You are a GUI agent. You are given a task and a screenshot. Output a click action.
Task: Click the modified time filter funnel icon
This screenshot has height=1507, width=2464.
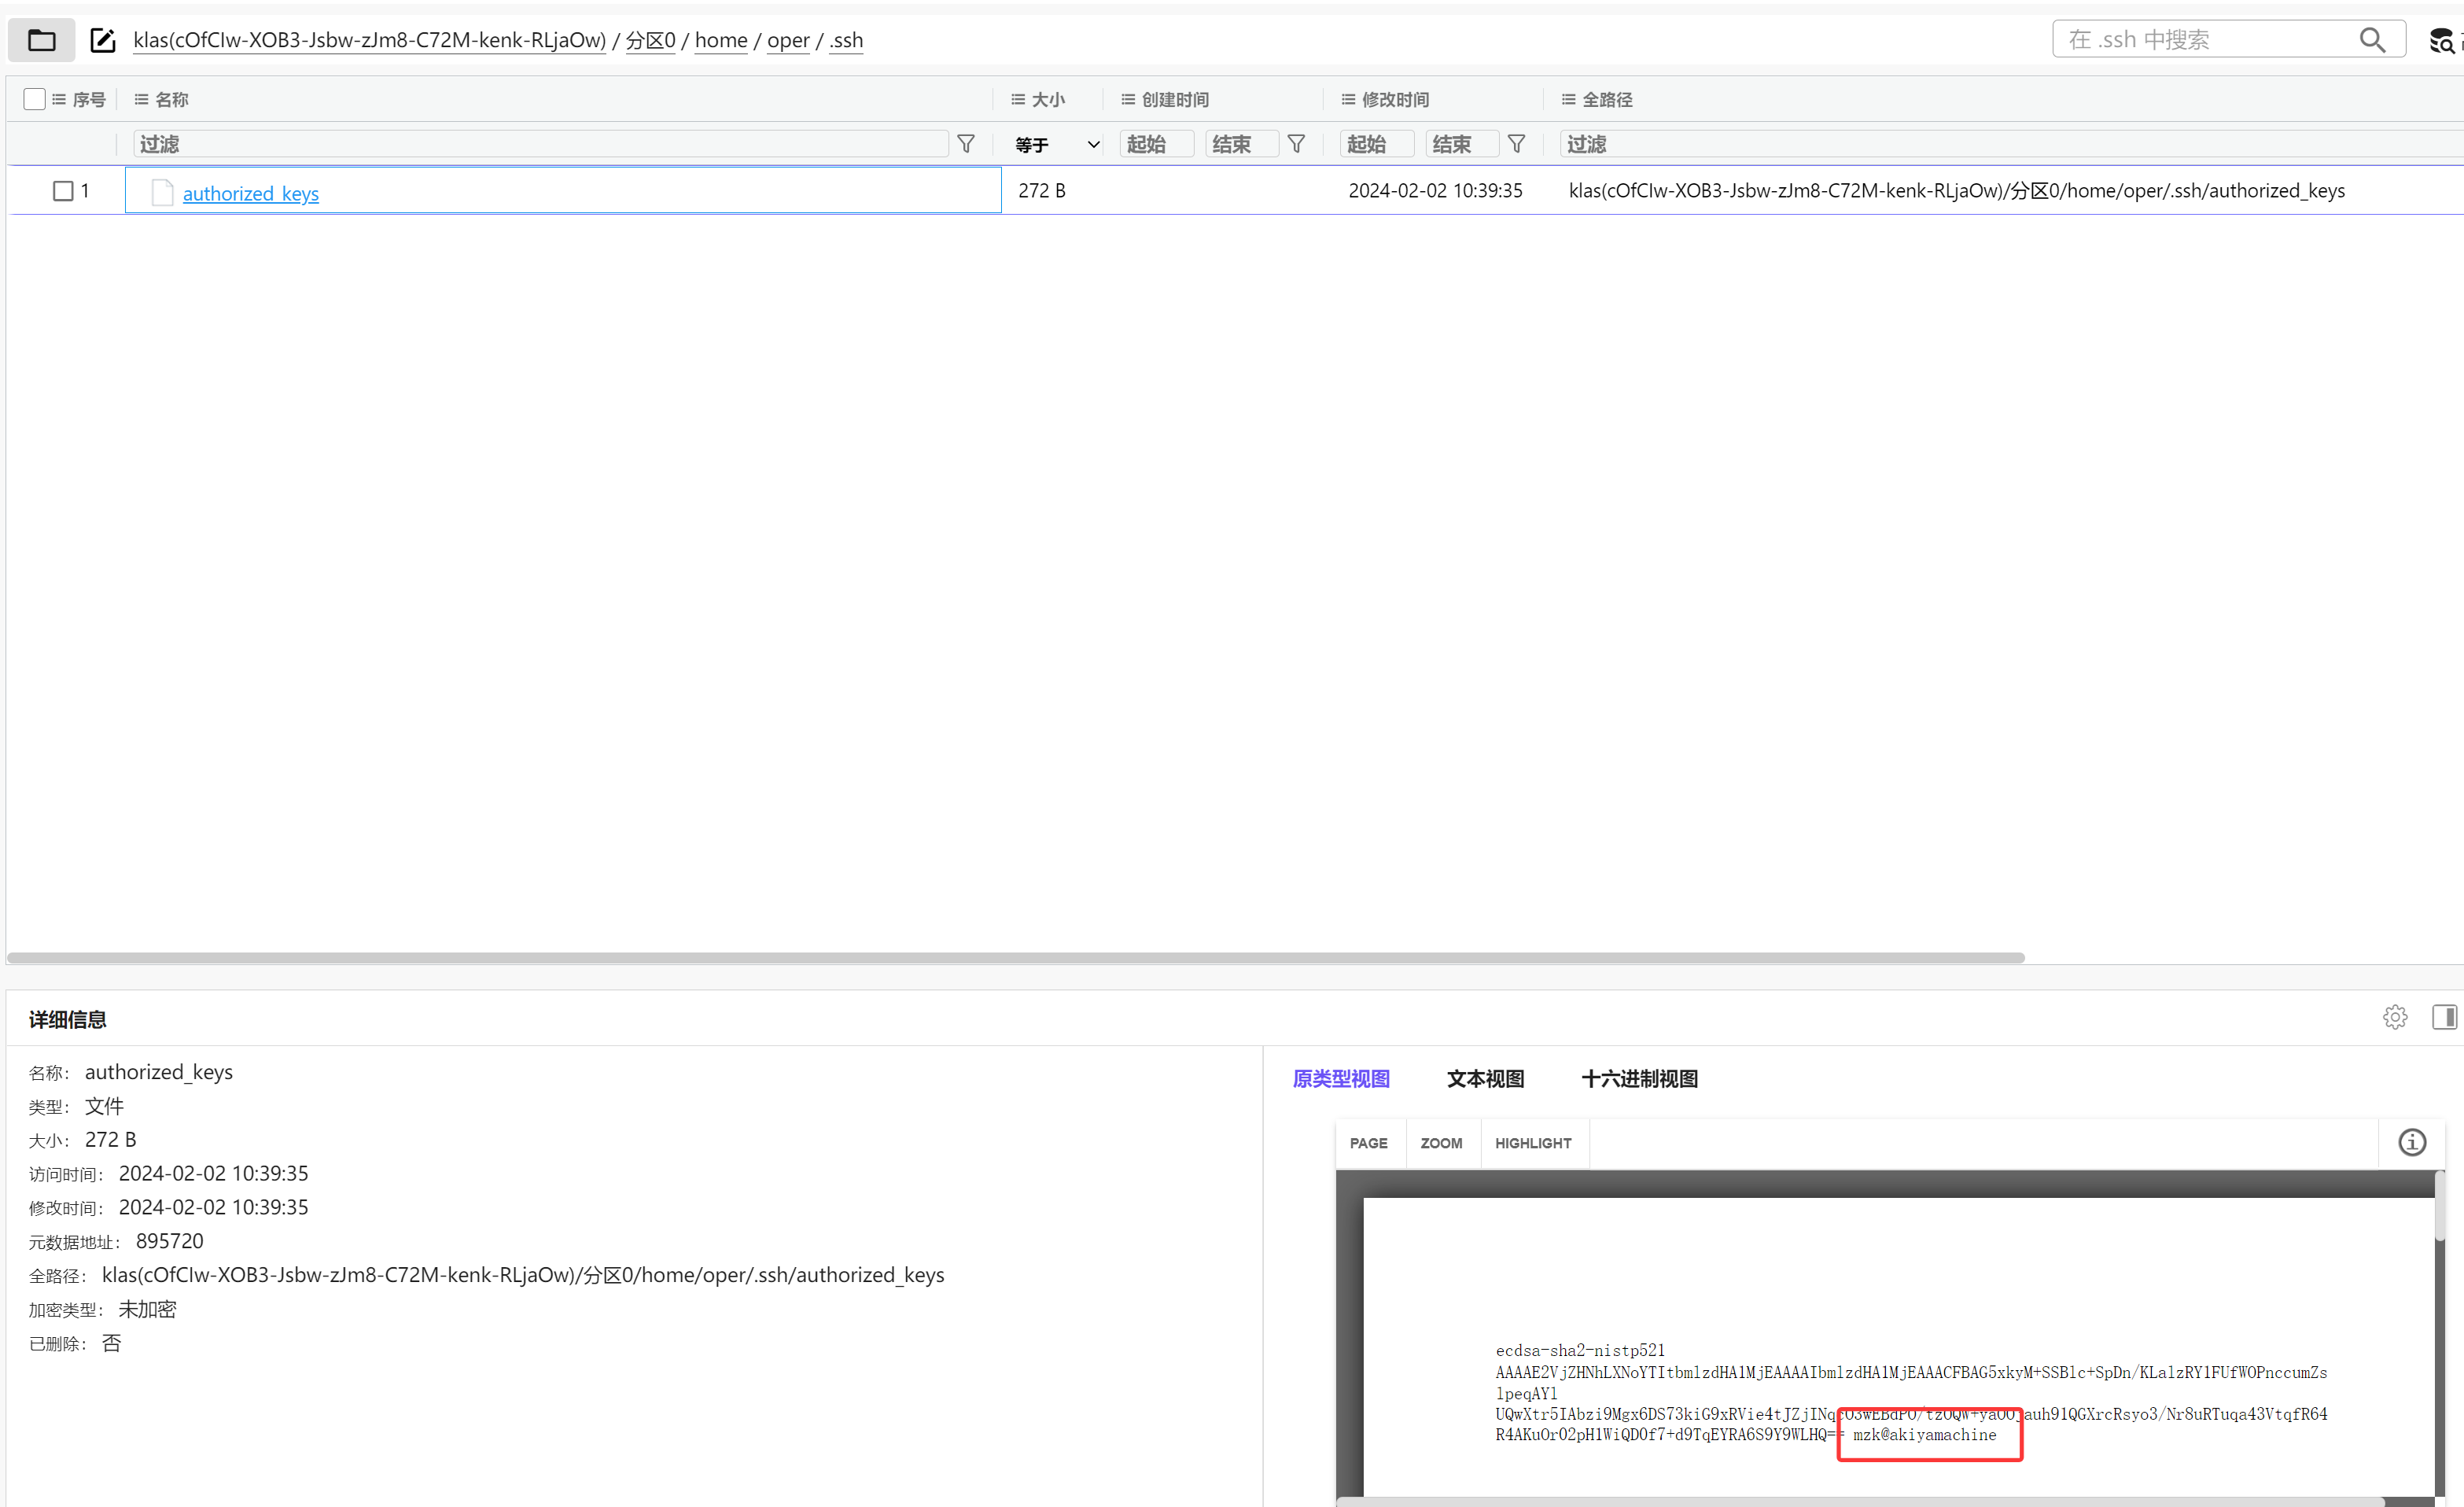pyautogui.click(x=1516, y=144)
